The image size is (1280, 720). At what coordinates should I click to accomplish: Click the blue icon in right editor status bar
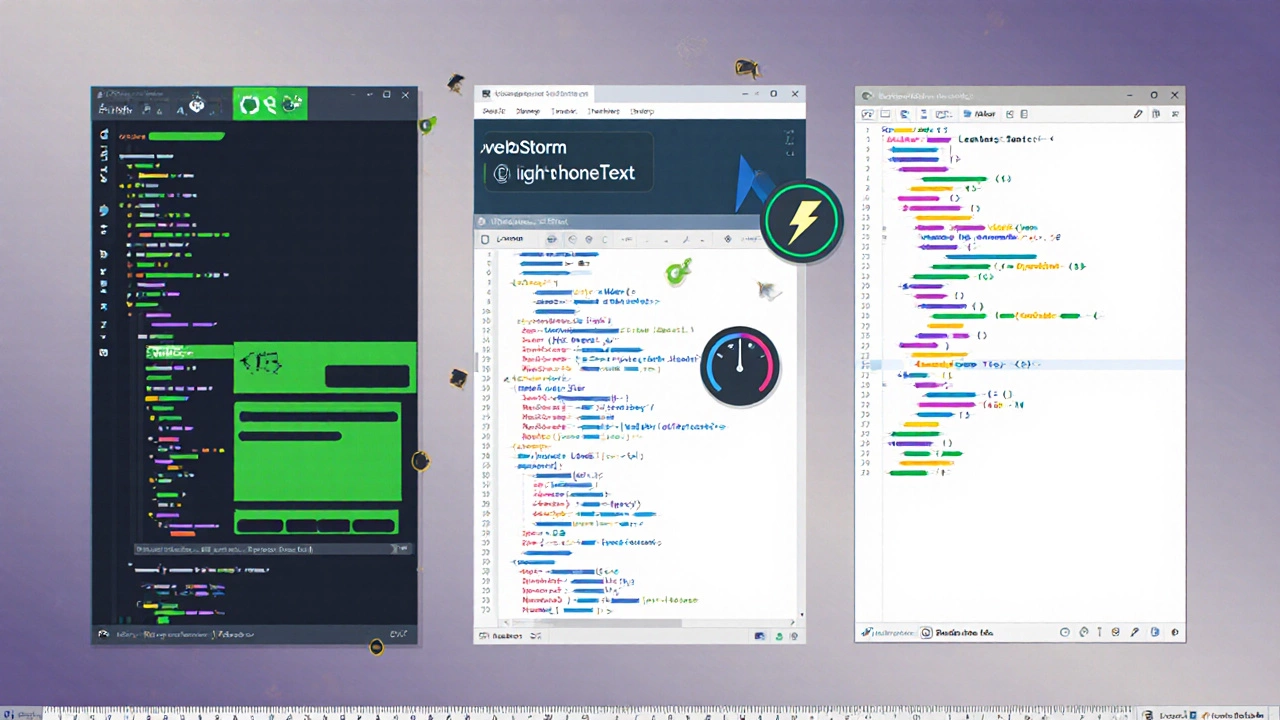(x=1155, y=632)
